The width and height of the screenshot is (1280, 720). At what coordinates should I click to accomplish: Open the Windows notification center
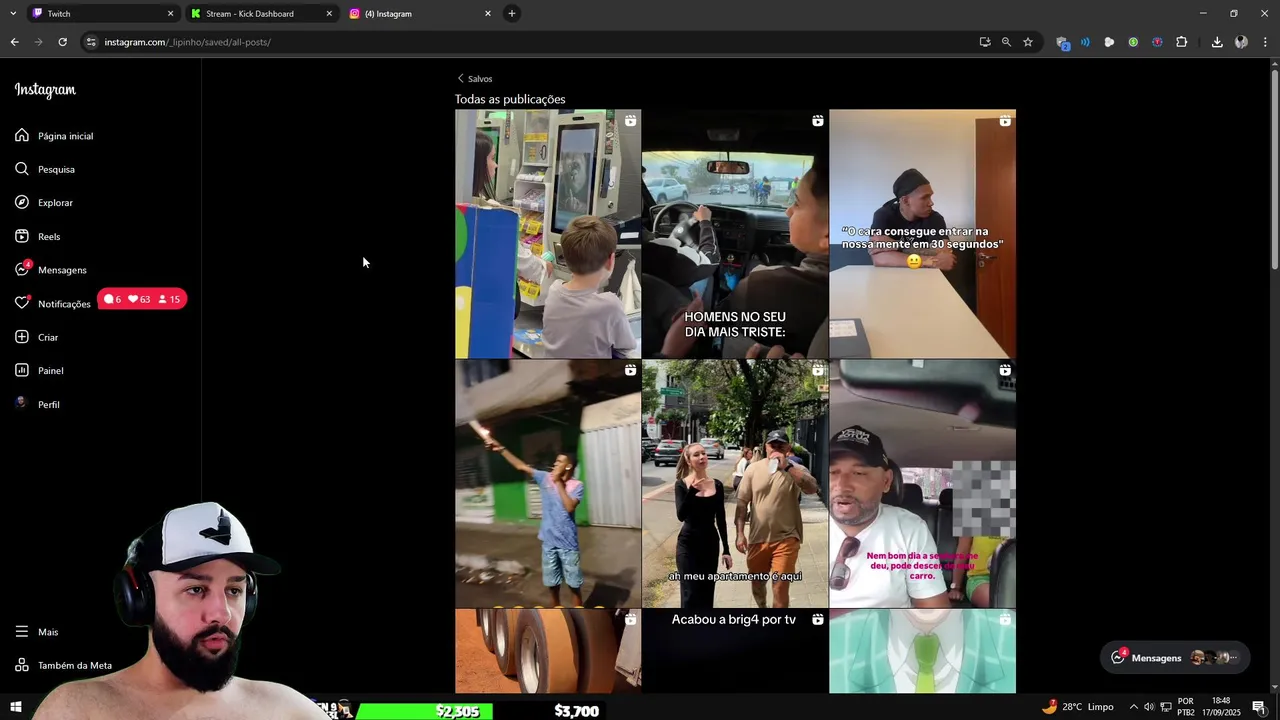(1259, 707)
